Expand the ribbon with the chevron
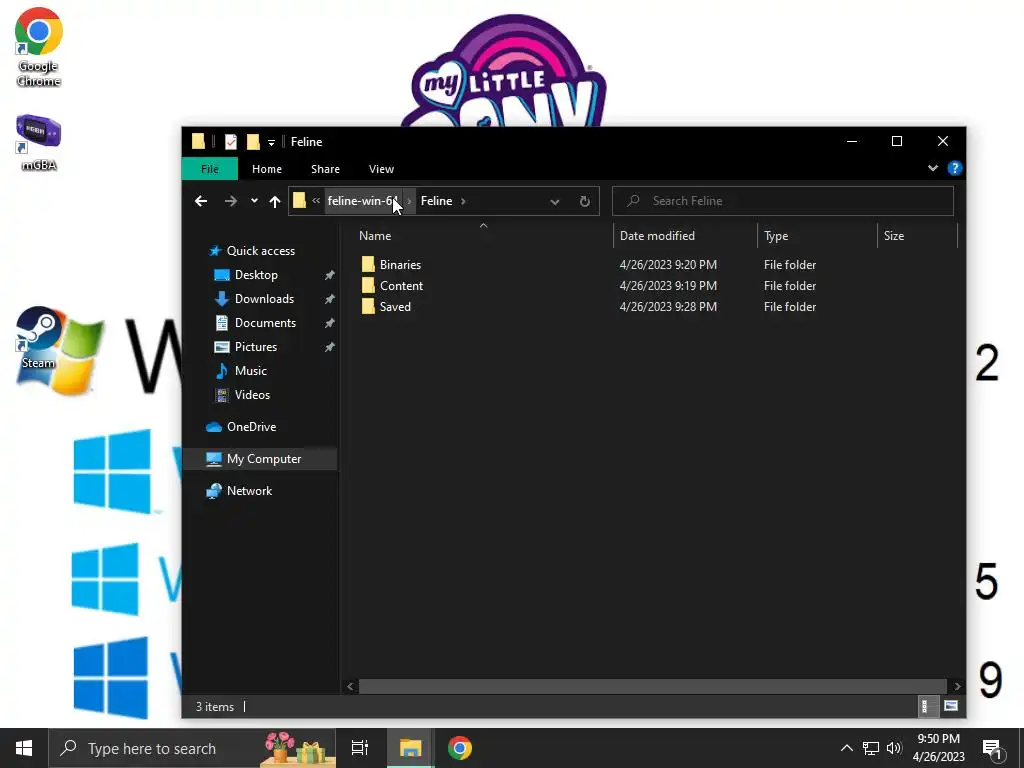The image size is (1024, 768). pyautogui.click(x=933, y=168)
